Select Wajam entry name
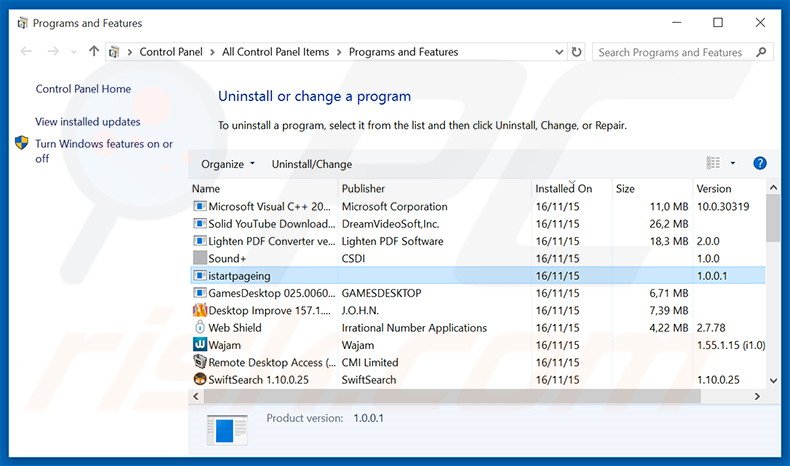Viewport: 790px width, 466px height. click(225, 345)
